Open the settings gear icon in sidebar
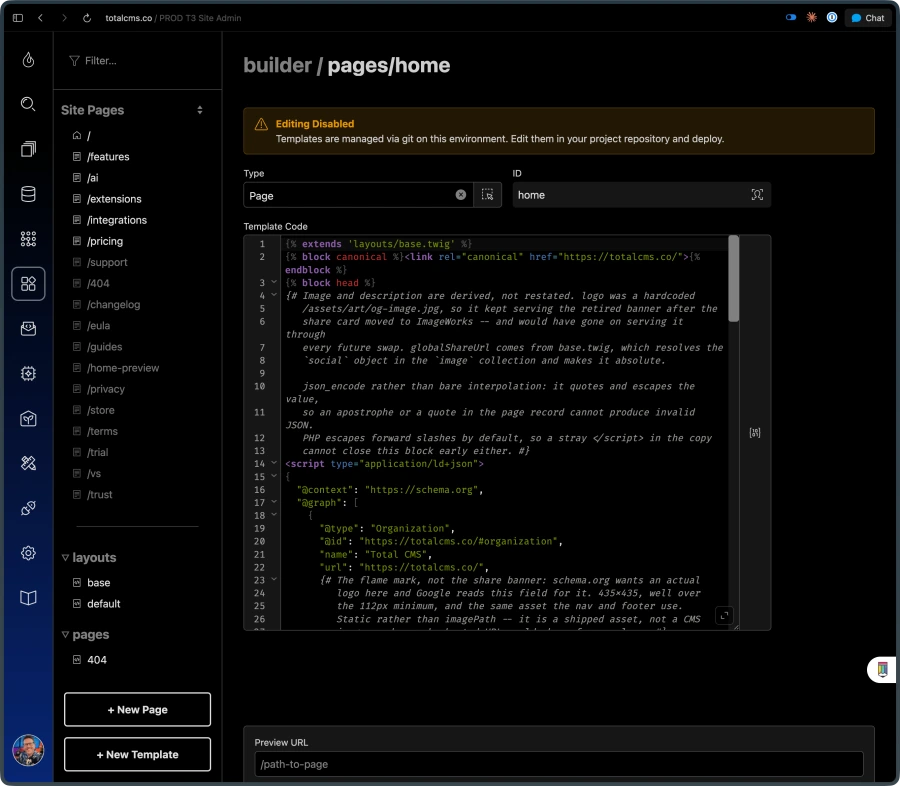This screenshot has width=900, height=786. click(x=28, y=553)
